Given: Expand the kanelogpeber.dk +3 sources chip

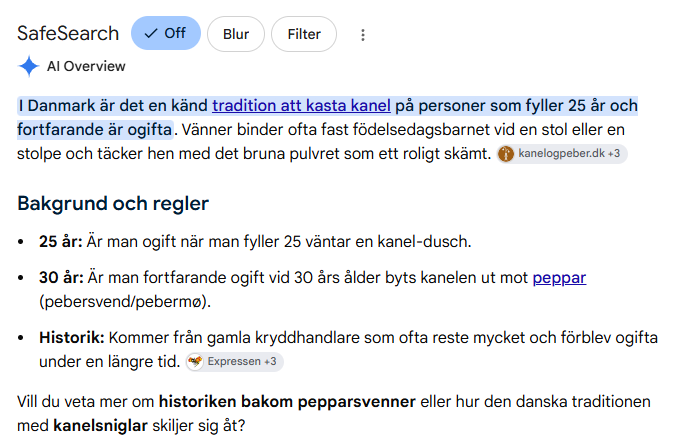Looking at the screenshot, I should [x=562, y=154].
